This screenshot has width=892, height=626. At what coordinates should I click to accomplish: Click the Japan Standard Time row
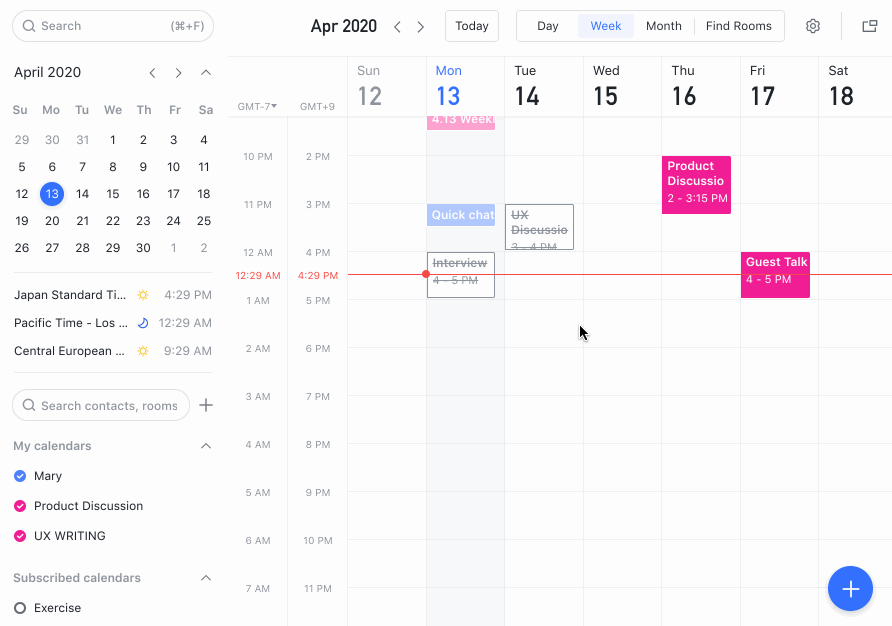coord(113,295)
